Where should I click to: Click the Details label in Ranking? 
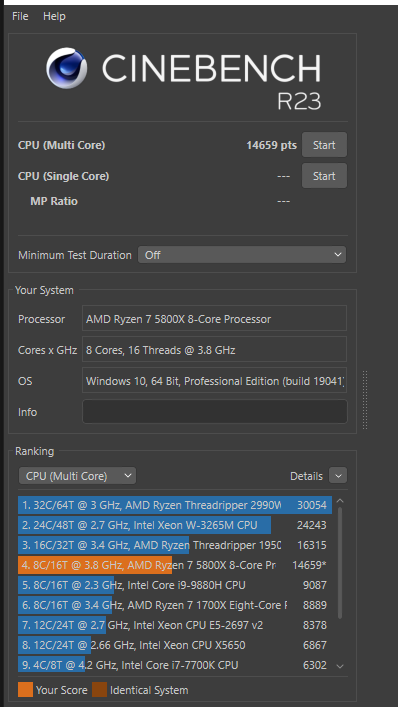(307, 476)
